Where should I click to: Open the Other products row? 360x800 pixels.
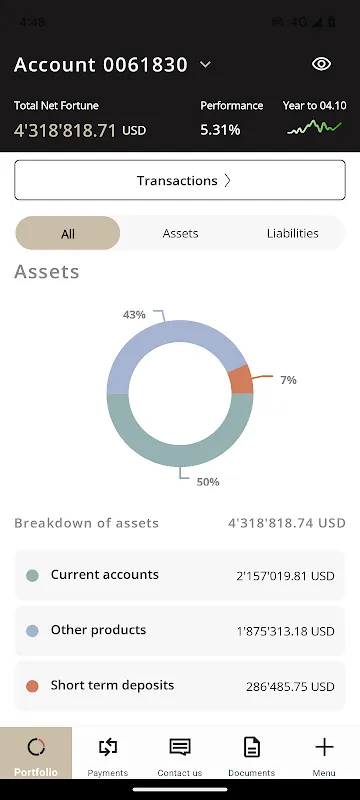click(x=179, y=631)
